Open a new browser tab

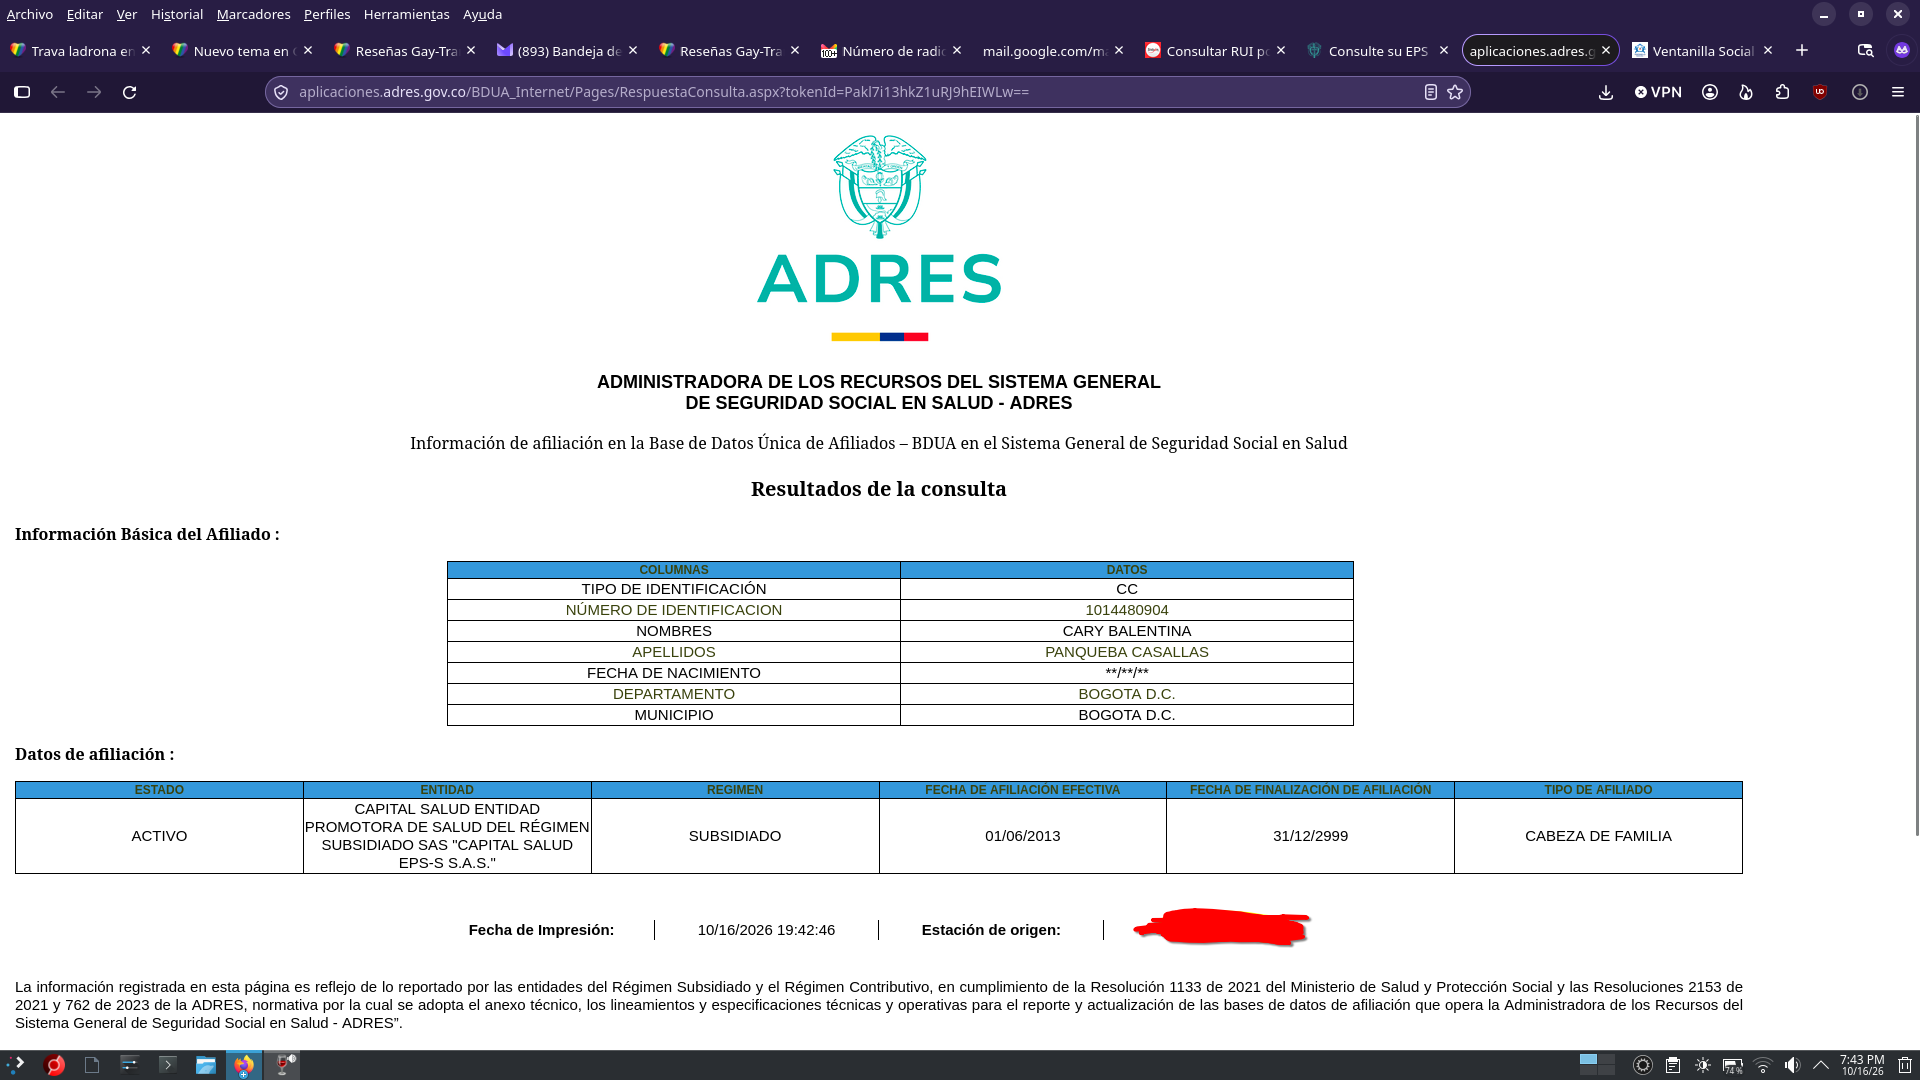1802,50
